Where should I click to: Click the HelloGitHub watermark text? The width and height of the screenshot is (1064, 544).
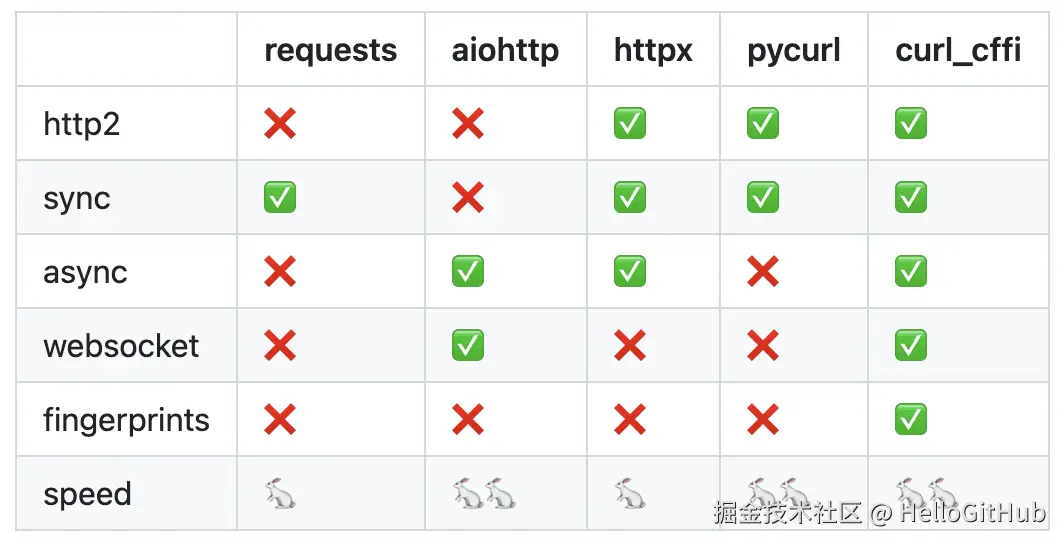point(972,514)
